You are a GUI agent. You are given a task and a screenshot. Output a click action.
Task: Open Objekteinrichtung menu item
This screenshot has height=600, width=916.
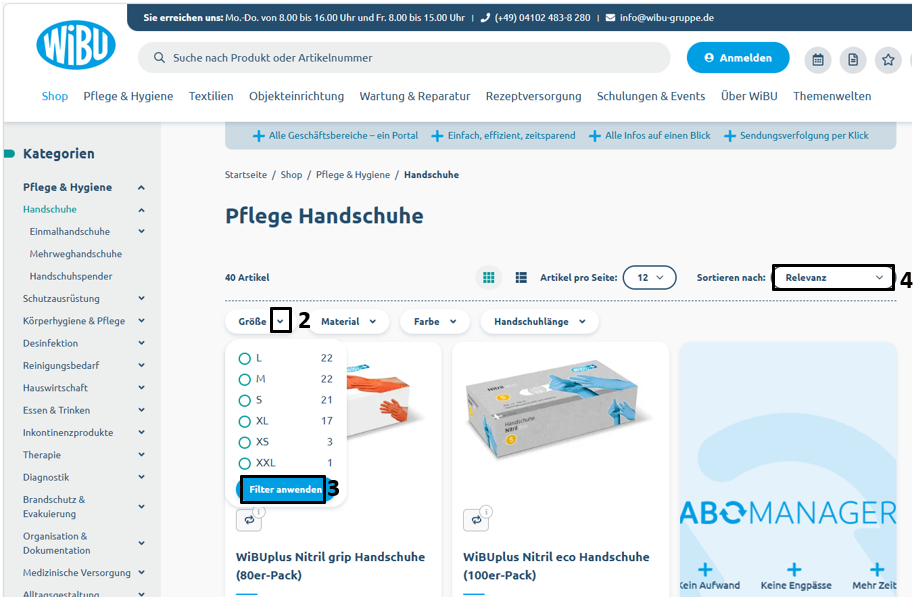click(x=296, y=96)
